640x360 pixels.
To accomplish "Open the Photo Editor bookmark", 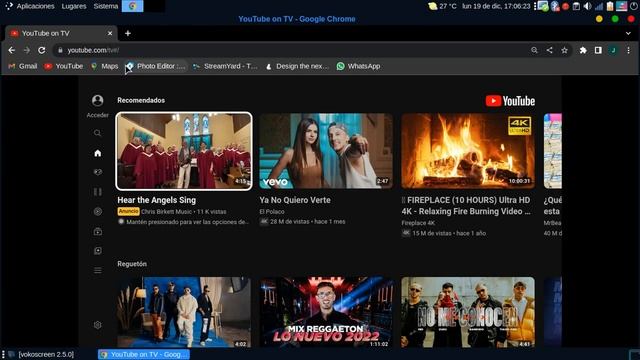I will 156,66.
